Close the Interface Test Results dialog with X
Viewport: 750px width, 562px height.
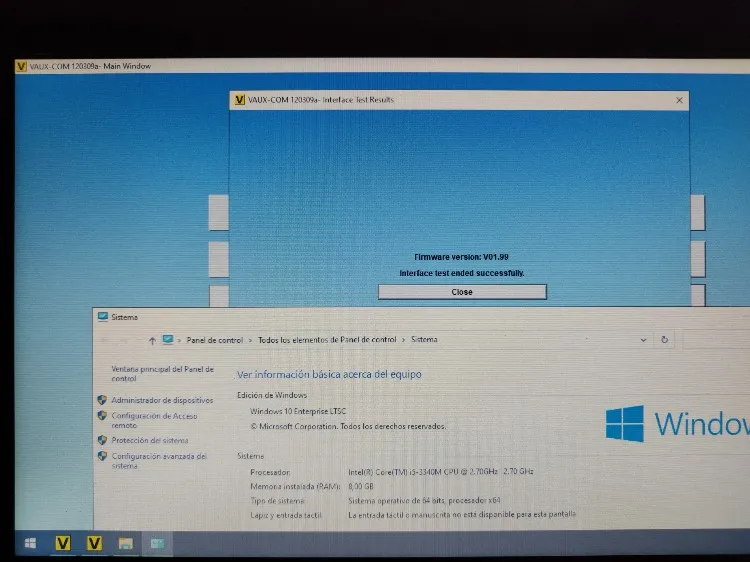[x=679, y=100]
